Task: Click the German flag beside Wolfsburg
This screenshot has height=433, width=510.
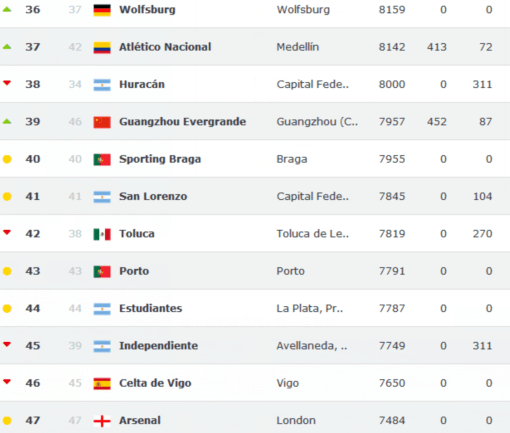Action: coord(102,10)
